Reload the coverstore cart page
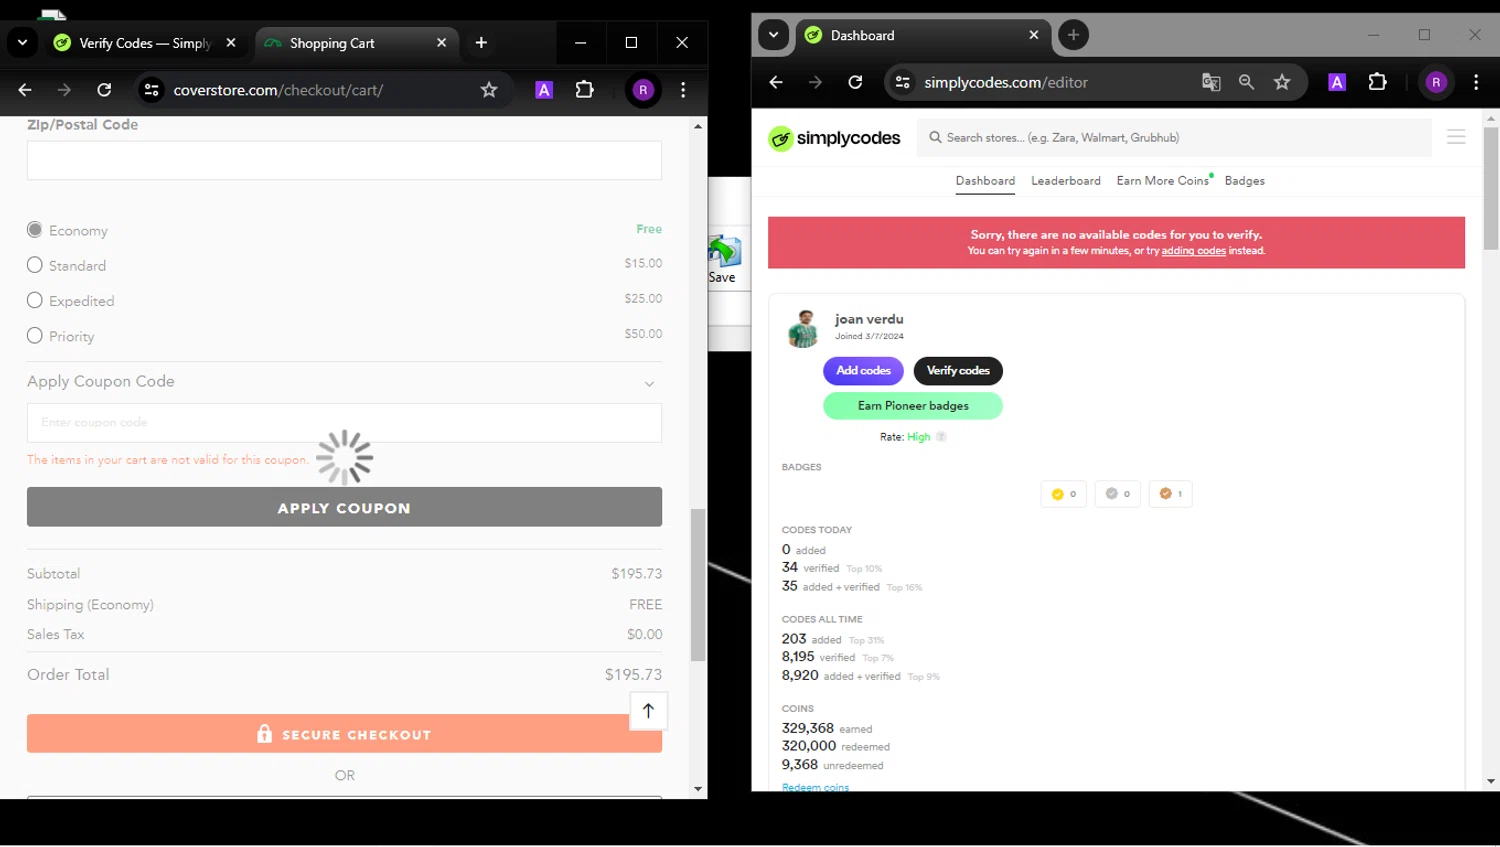The height and width of the screenshot is (847, 1500). click(104, 90)
